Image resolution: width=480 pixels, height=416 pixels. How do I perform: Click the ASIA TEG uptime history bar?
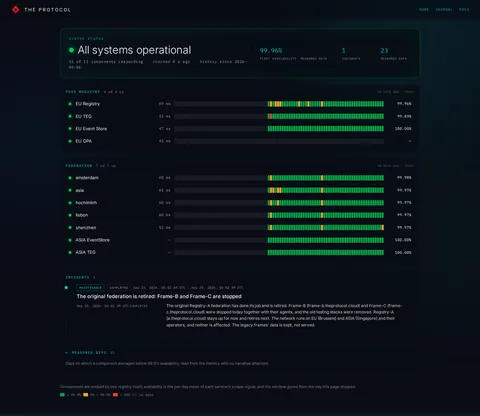pyautogui.click(x=279, y=253)
